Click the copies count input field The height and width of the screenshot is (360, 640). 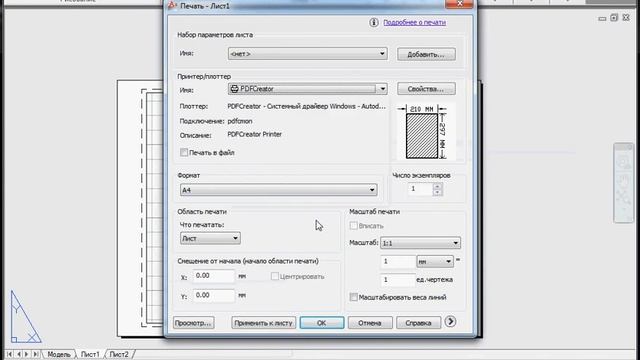point(419,189)
